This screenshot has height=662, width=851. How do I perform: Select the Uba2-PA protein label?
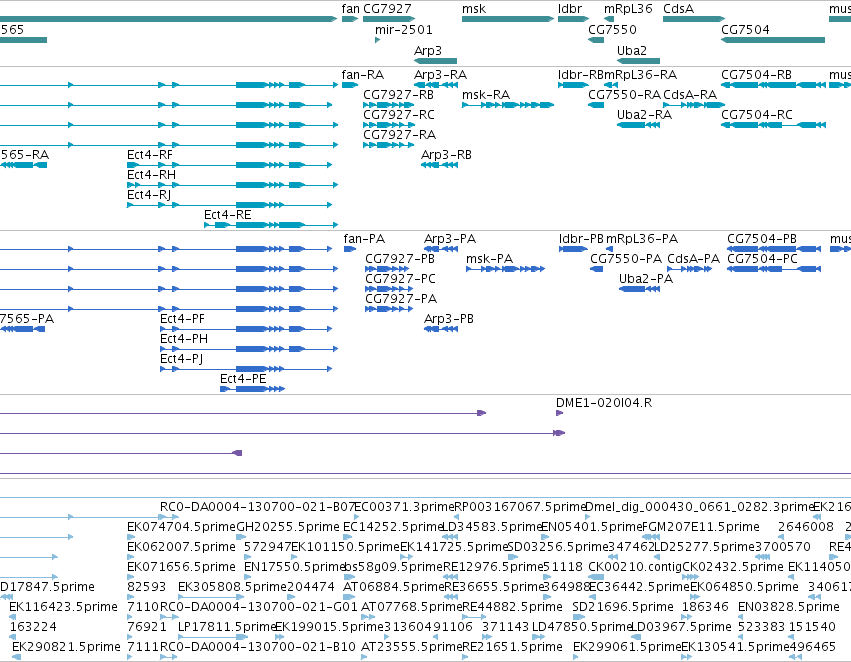pos(646,278)
